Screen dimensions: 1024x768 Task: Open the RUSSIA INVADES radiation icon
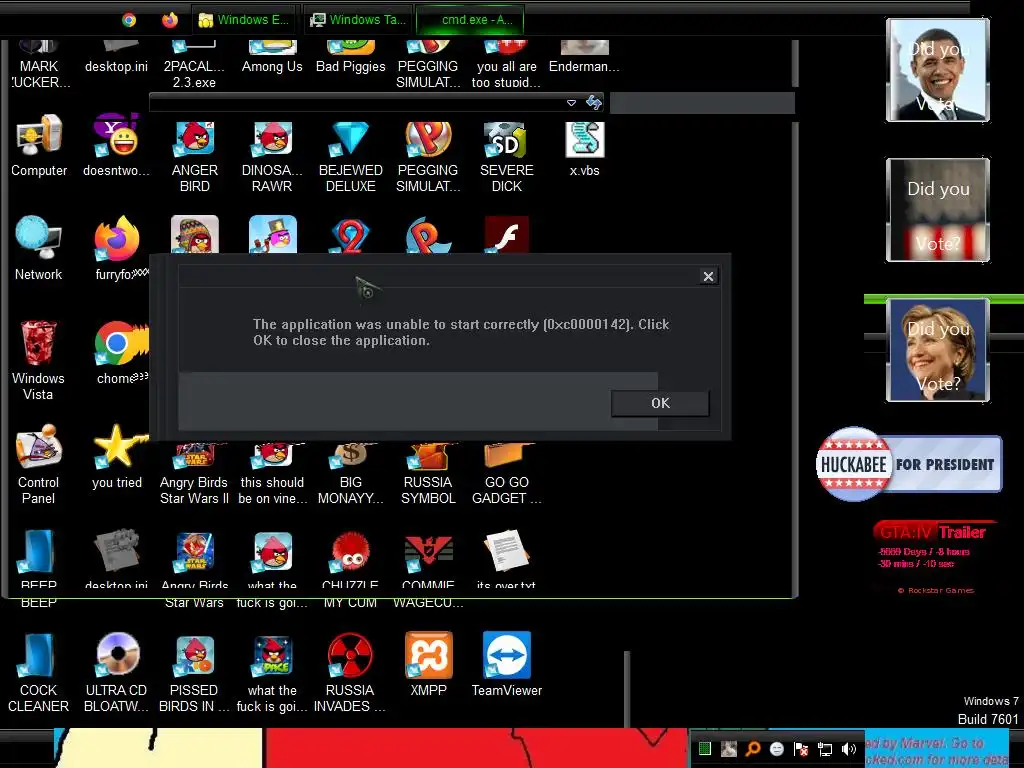coord(350,673)
